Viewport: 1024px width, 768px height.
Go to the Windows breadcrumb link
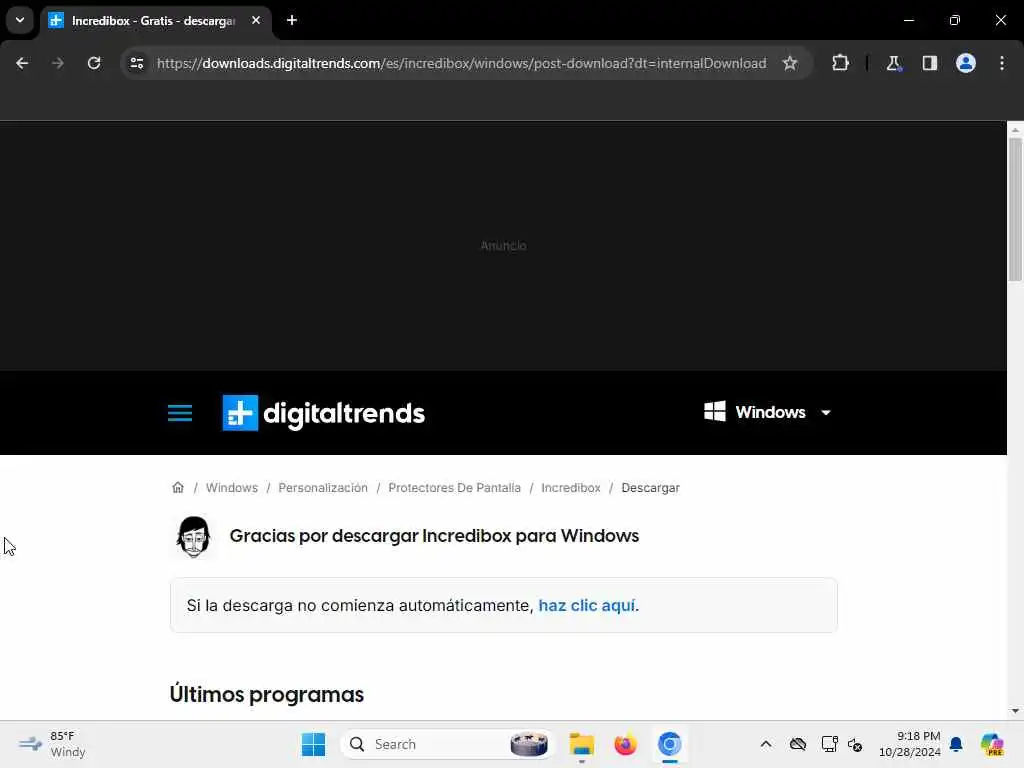tap(232, 488)
